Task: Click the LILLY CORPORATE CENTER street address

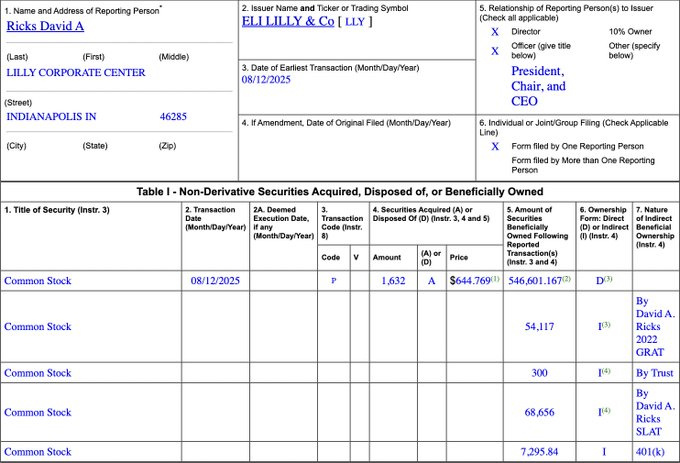Action: tap(76, 73)
